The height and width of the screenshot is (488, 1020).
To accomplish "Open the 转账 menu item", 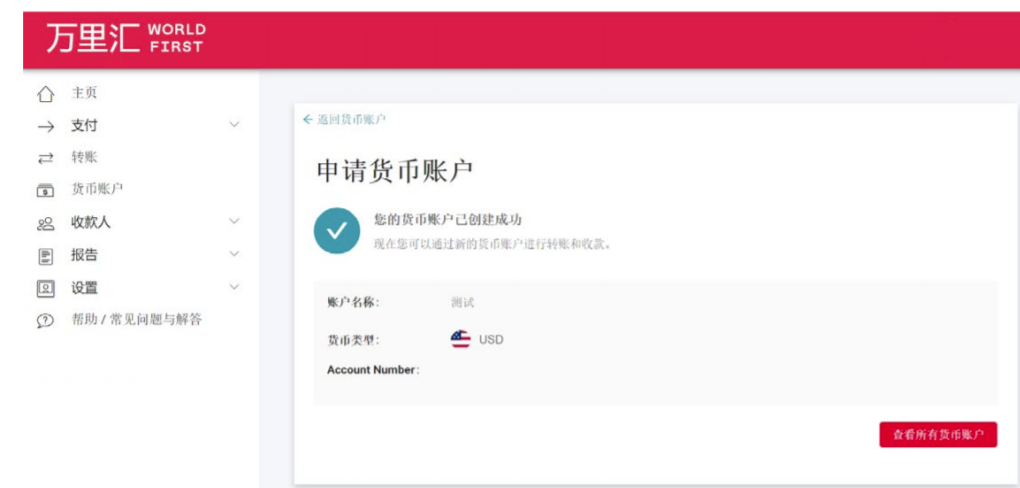I will click(84, 157).
